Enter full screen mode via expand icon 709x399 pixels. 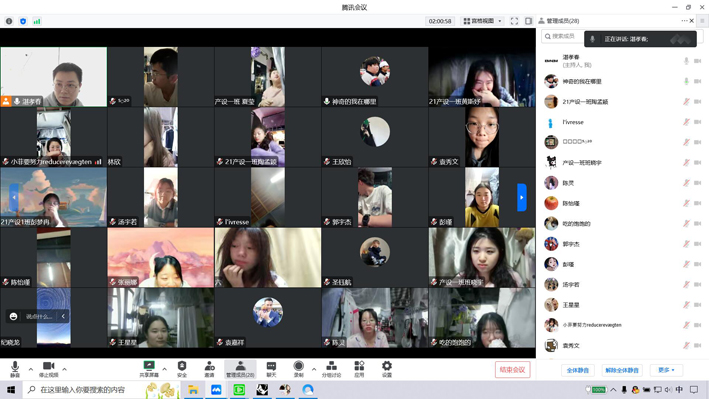click(x=514, y=21)
